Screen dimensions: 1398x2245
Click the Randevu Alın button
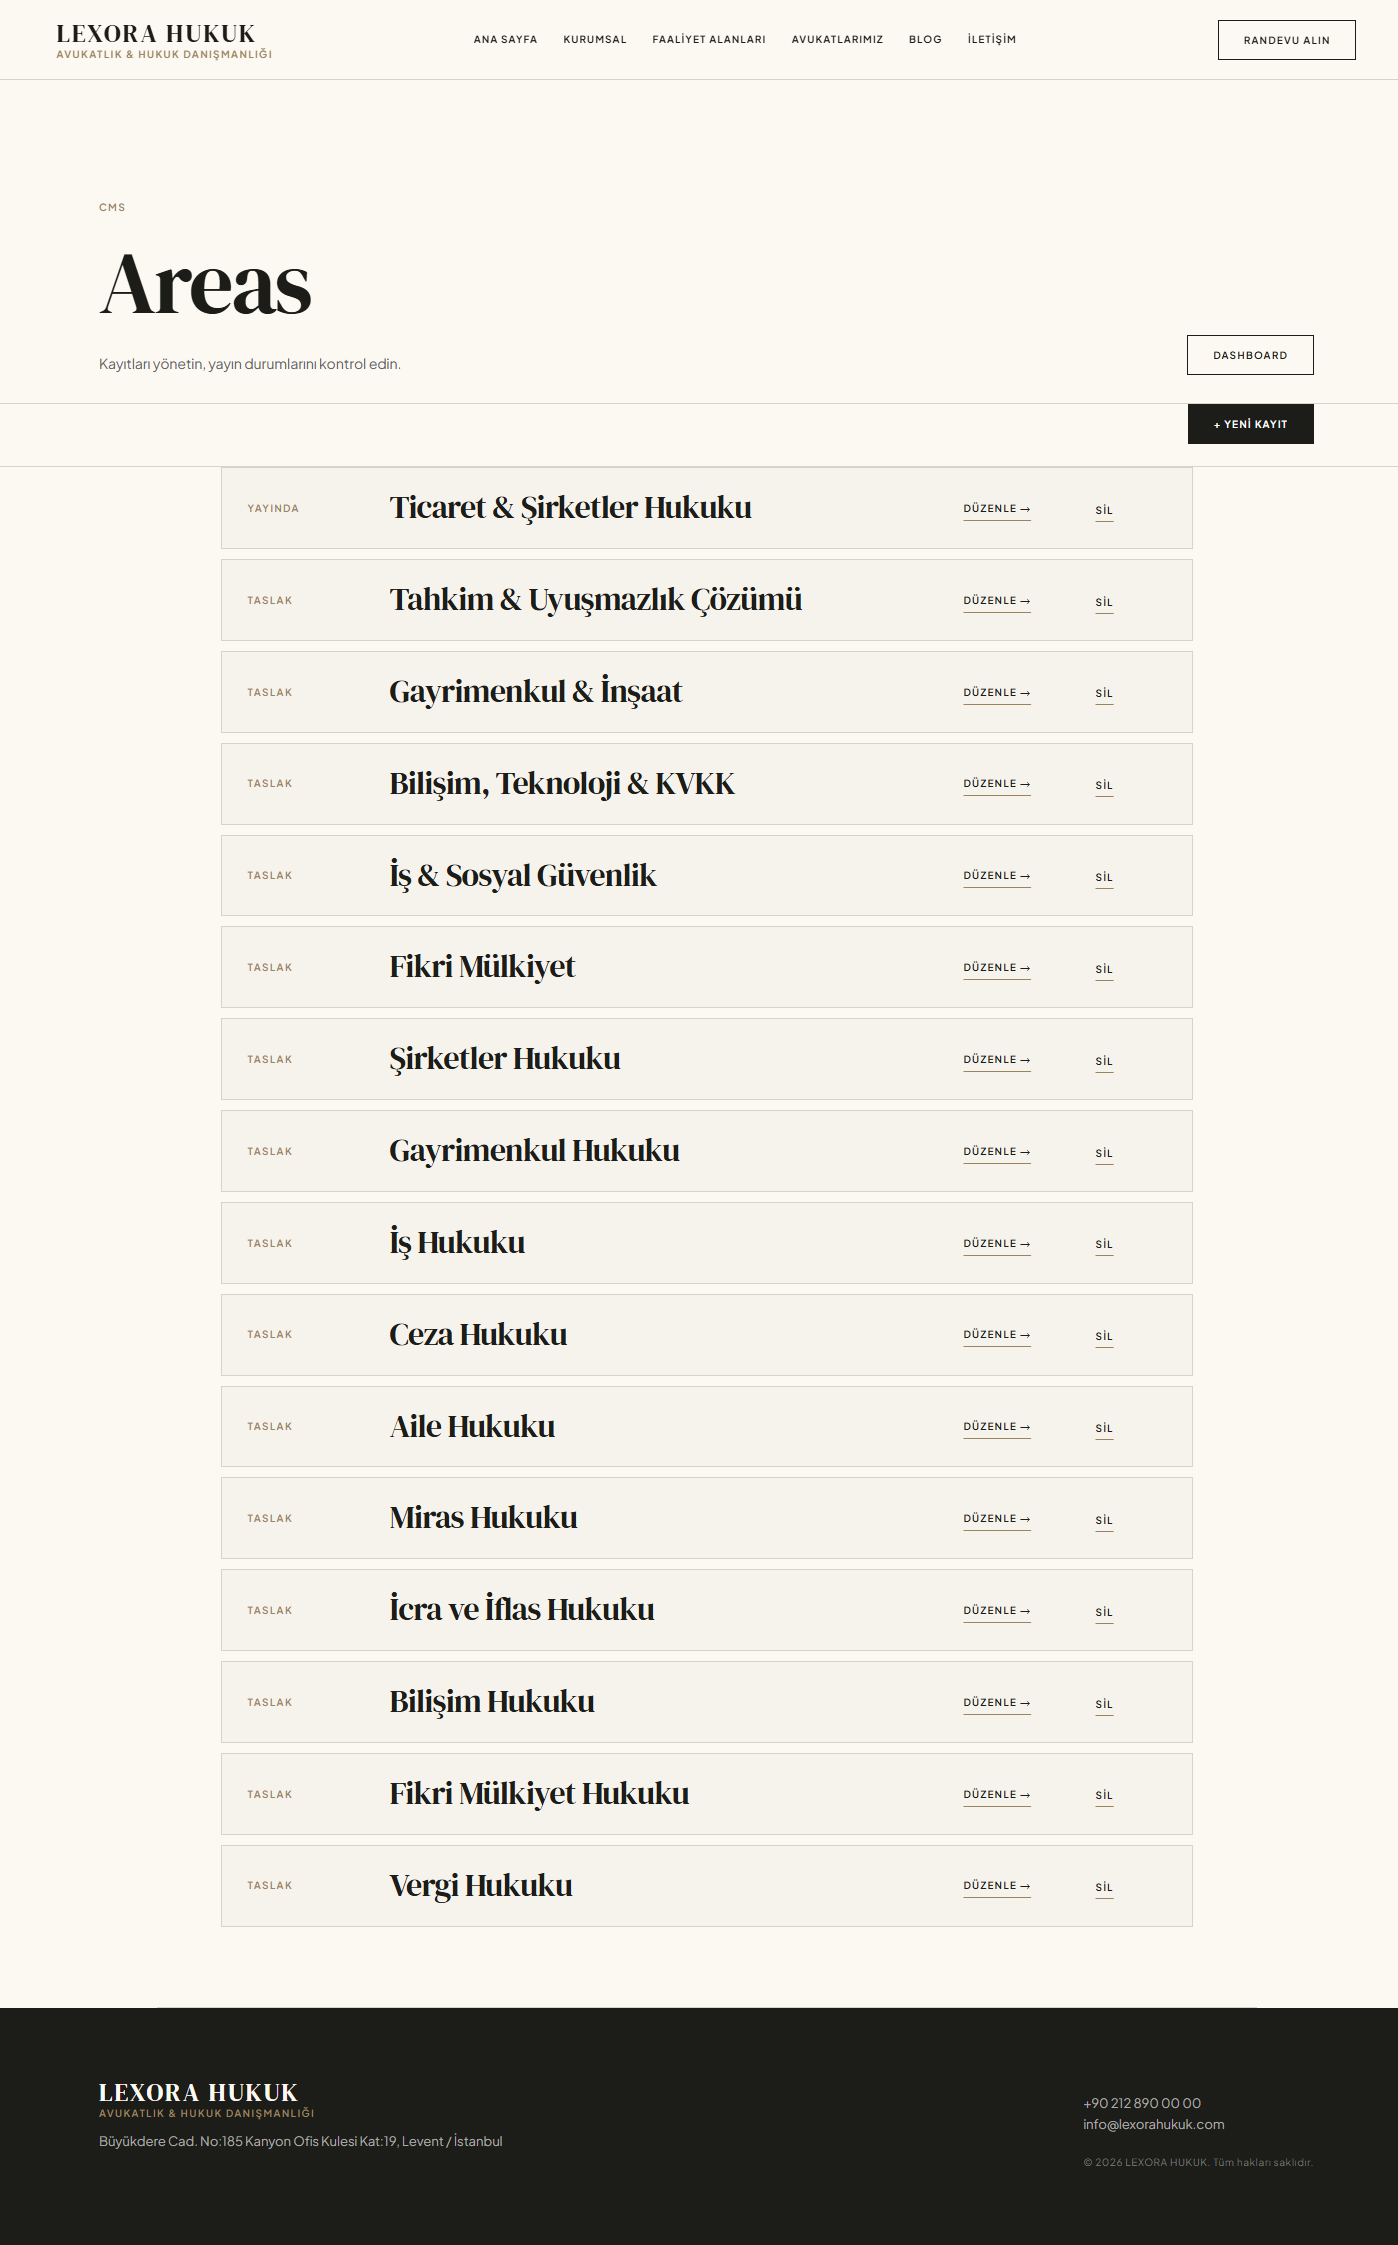click(1286, 40)
